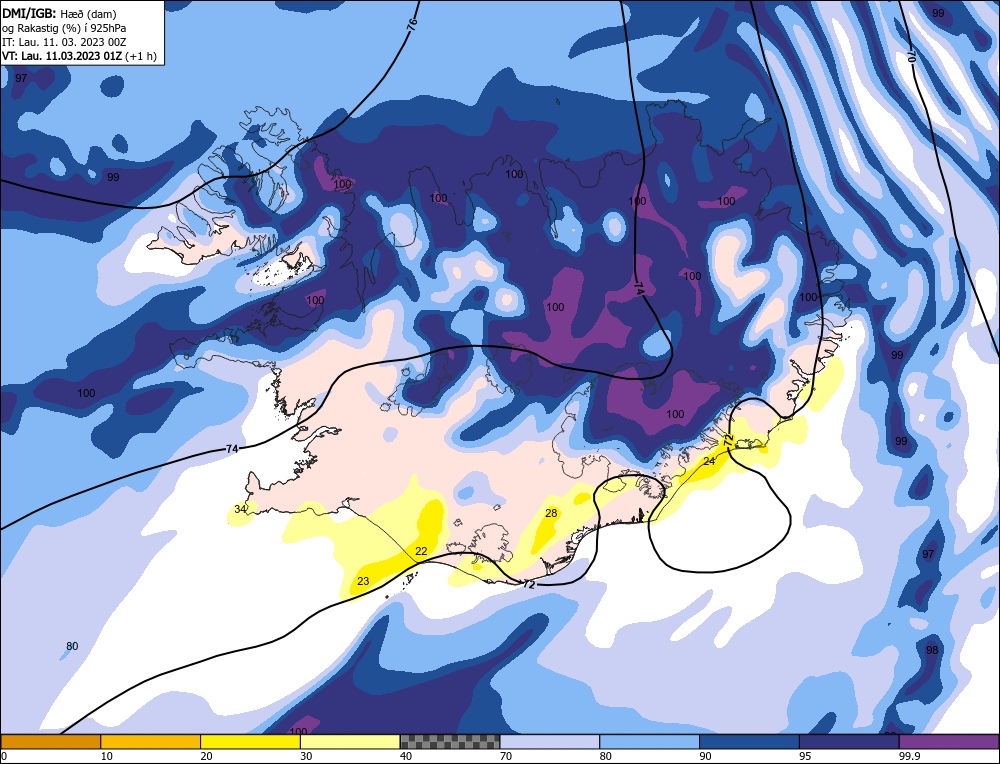Click the '10' legend scale label
The width and height of the screenshot is (1000, 764).
click(x=107, y=756)
